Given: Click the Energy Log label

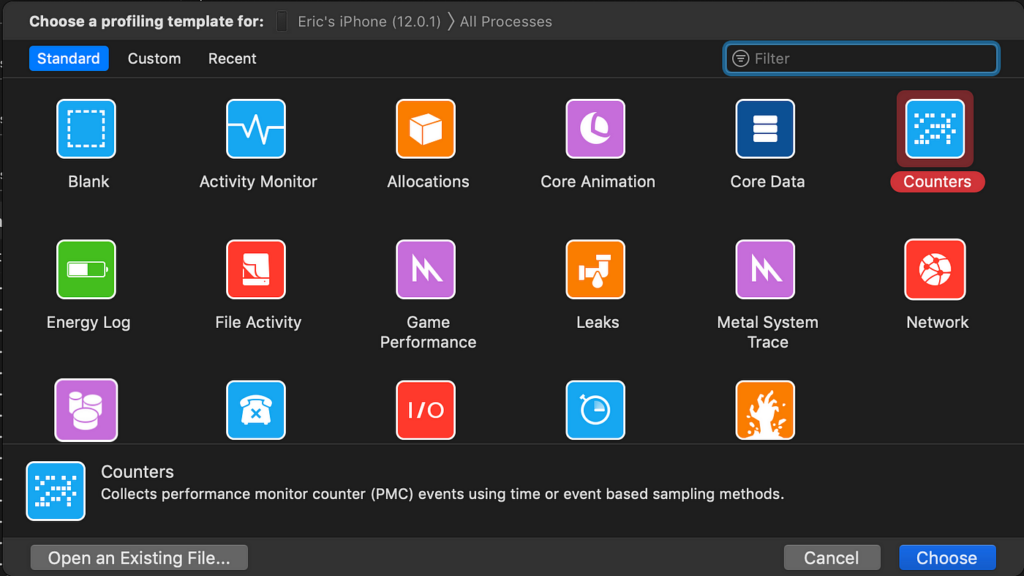Looking at the screenshot, I should coord(88,323).
